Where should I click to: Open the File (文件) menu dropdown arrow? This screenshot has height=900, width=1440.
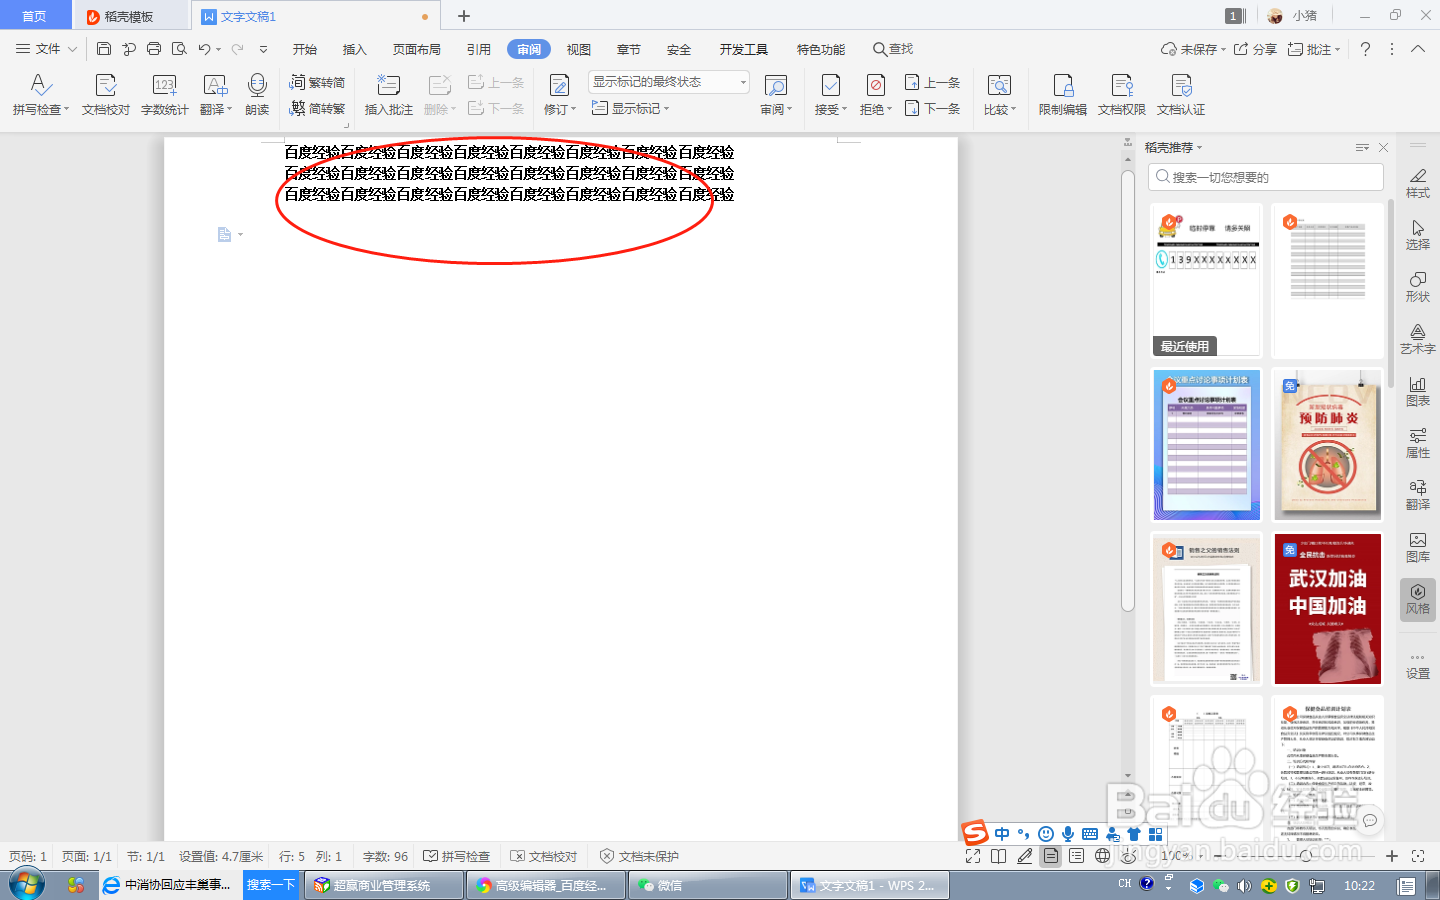(x=72, y=49)
